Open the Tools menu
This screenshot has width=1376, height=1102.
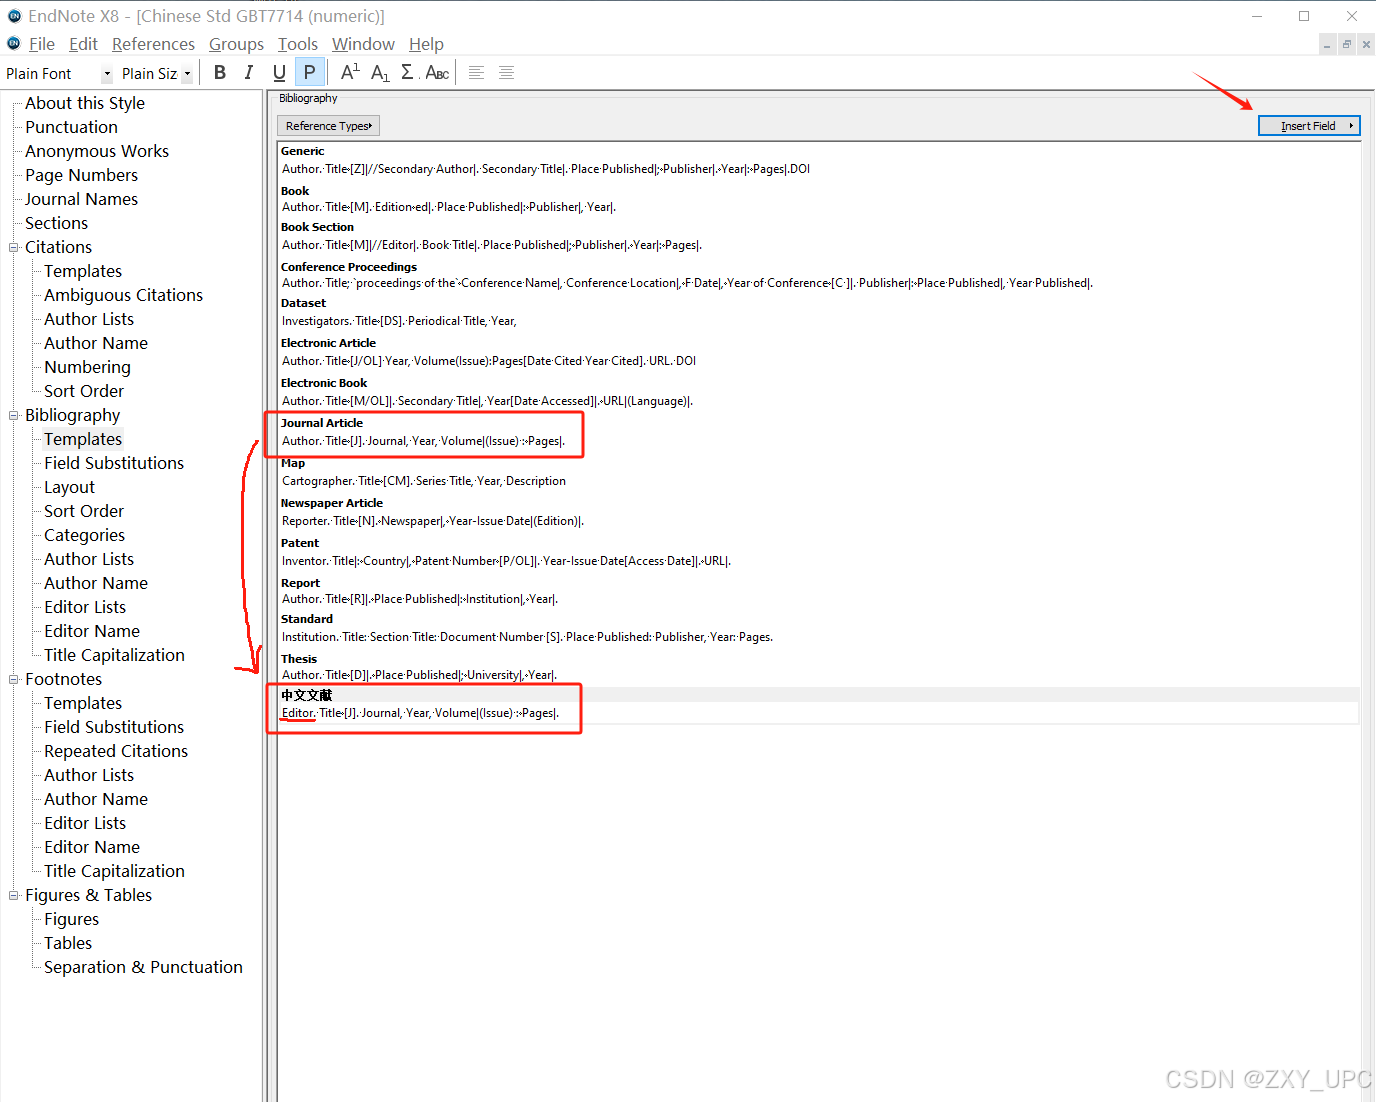click(x=297, y=44)
